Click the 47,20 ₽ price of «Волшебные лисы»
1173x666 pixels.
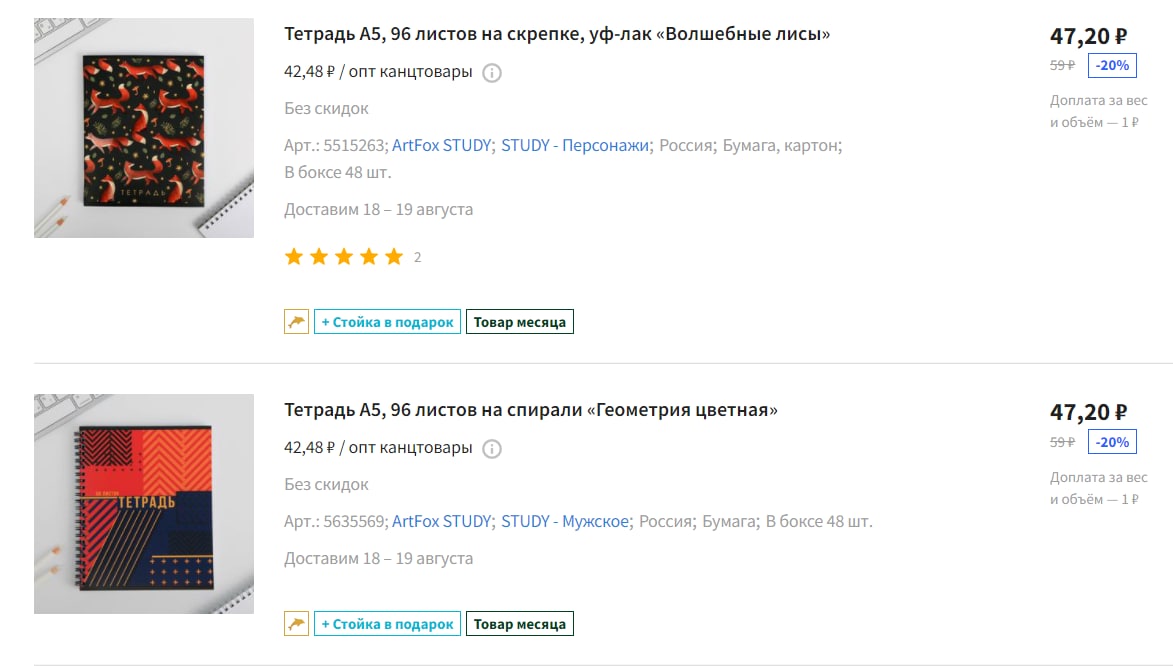pyautogui.click(x=1088, y=36)
